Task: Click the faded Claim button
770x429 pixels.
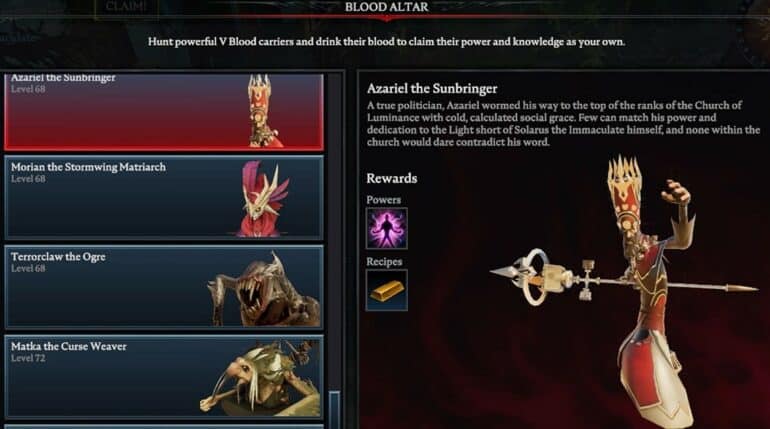Action: pyautogui.click(x=126, y=8)
